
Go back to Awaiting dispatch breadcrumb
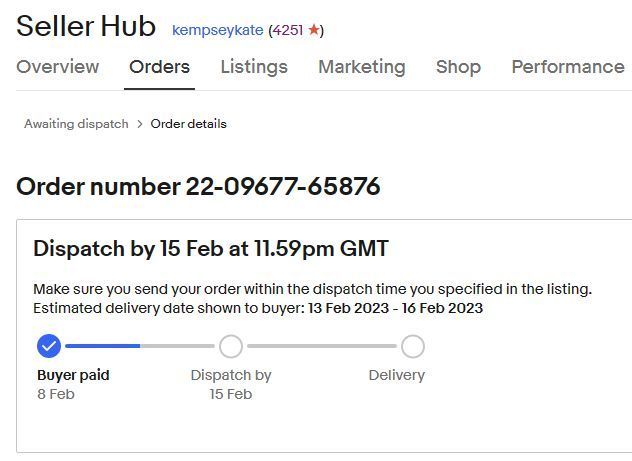76,124
